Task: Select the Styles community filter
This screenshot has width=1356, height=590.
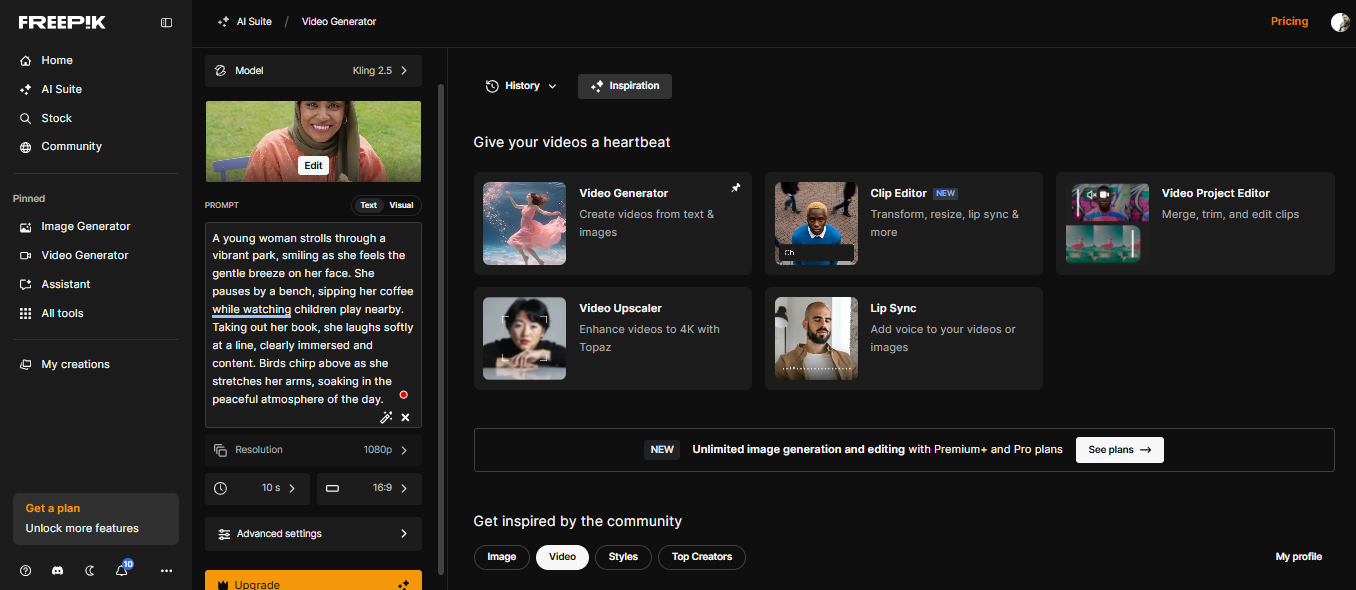Action: (623, 557)
